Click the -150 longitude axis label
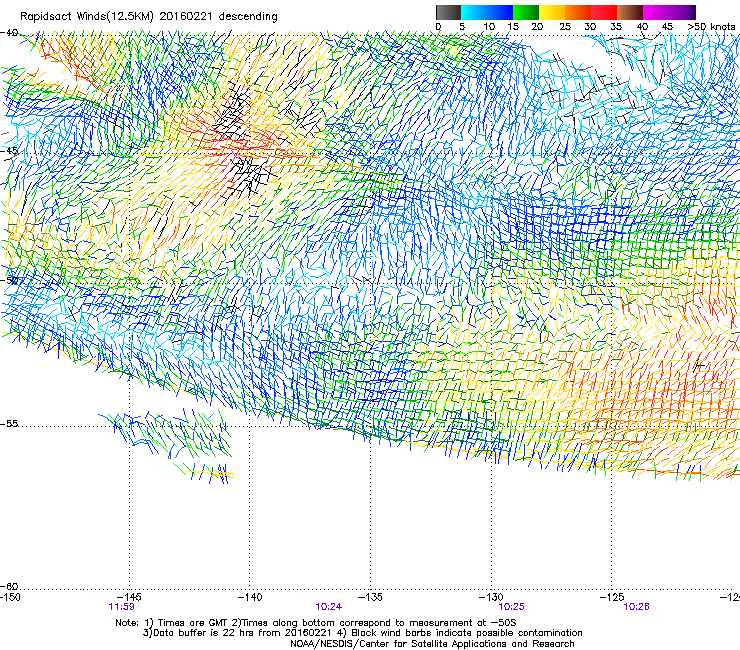The height and width of the screenshot is (650, 740). (x=10, y=597)
